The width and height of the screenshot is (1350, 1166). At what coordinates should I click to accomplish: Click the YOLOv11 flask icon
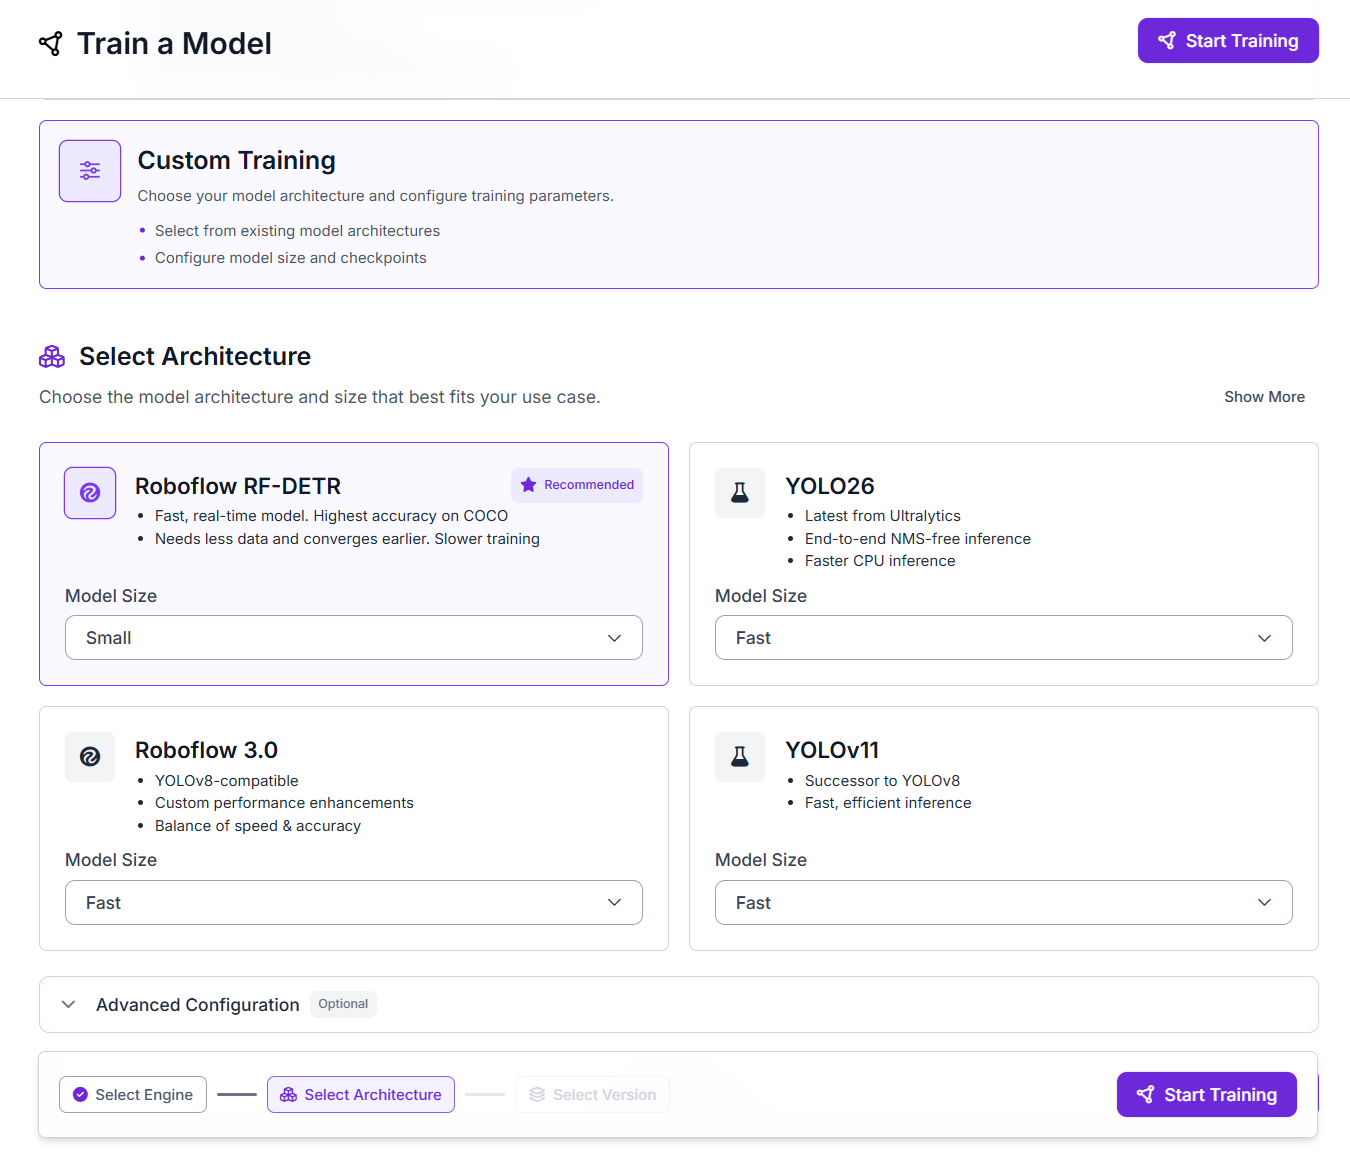[740, 757]
